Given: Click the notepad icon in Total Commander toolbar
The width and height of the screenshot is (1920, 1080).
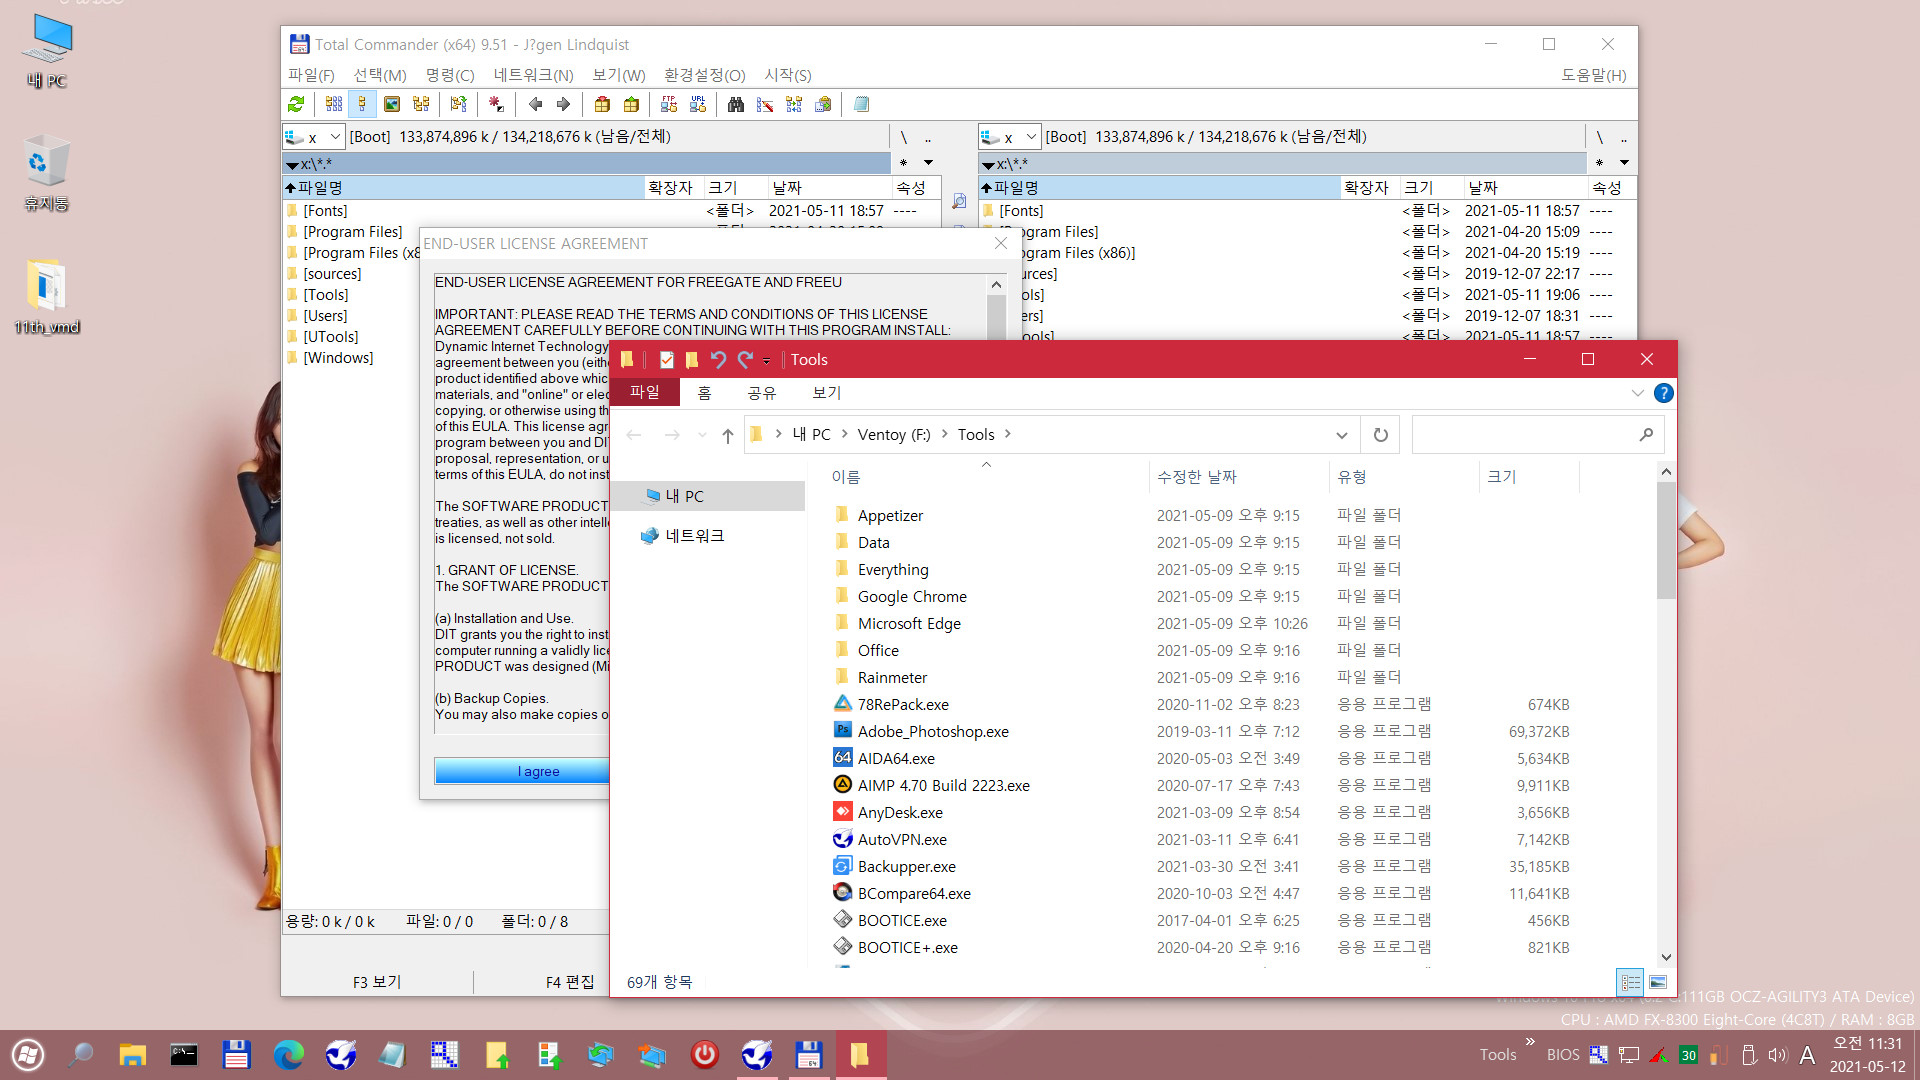Looking at the screenshot, I should (x=861, y=104).
